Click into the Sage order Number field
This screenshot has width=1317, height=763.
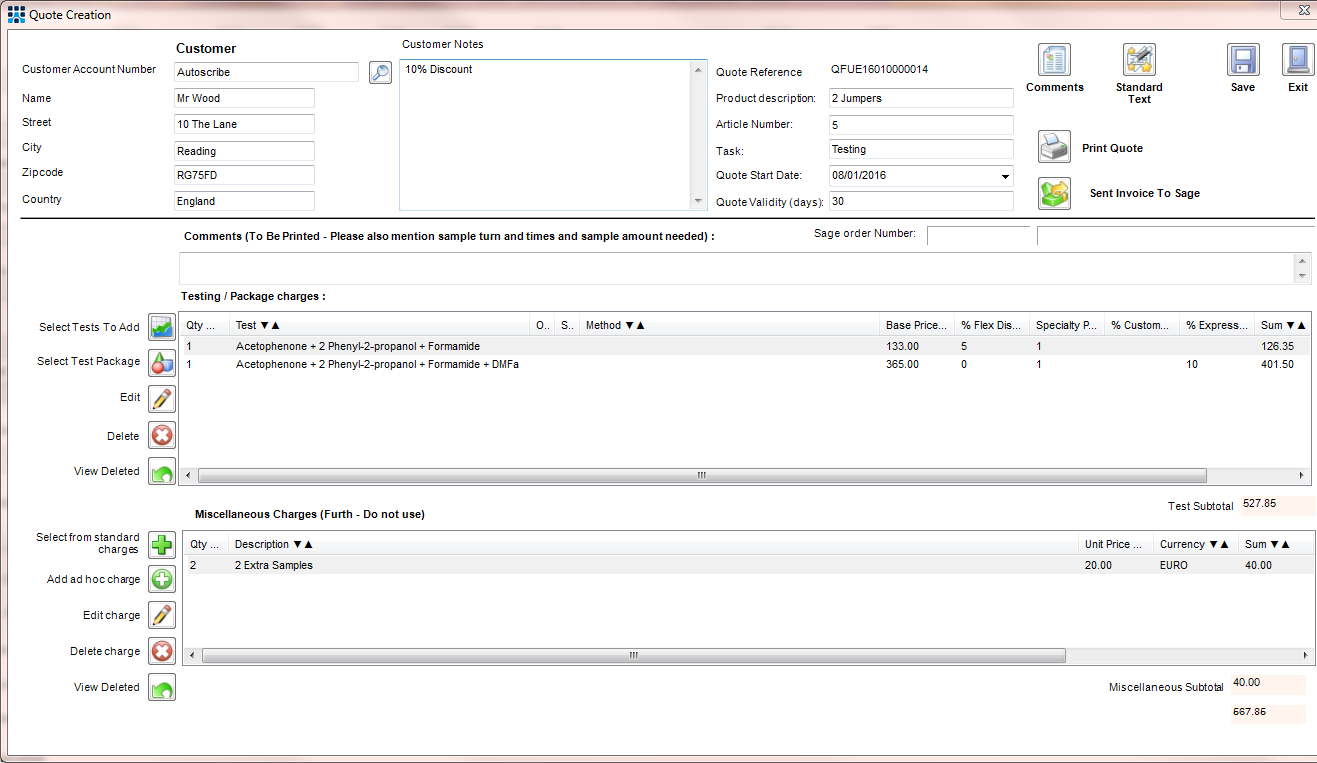coord(978,236)
